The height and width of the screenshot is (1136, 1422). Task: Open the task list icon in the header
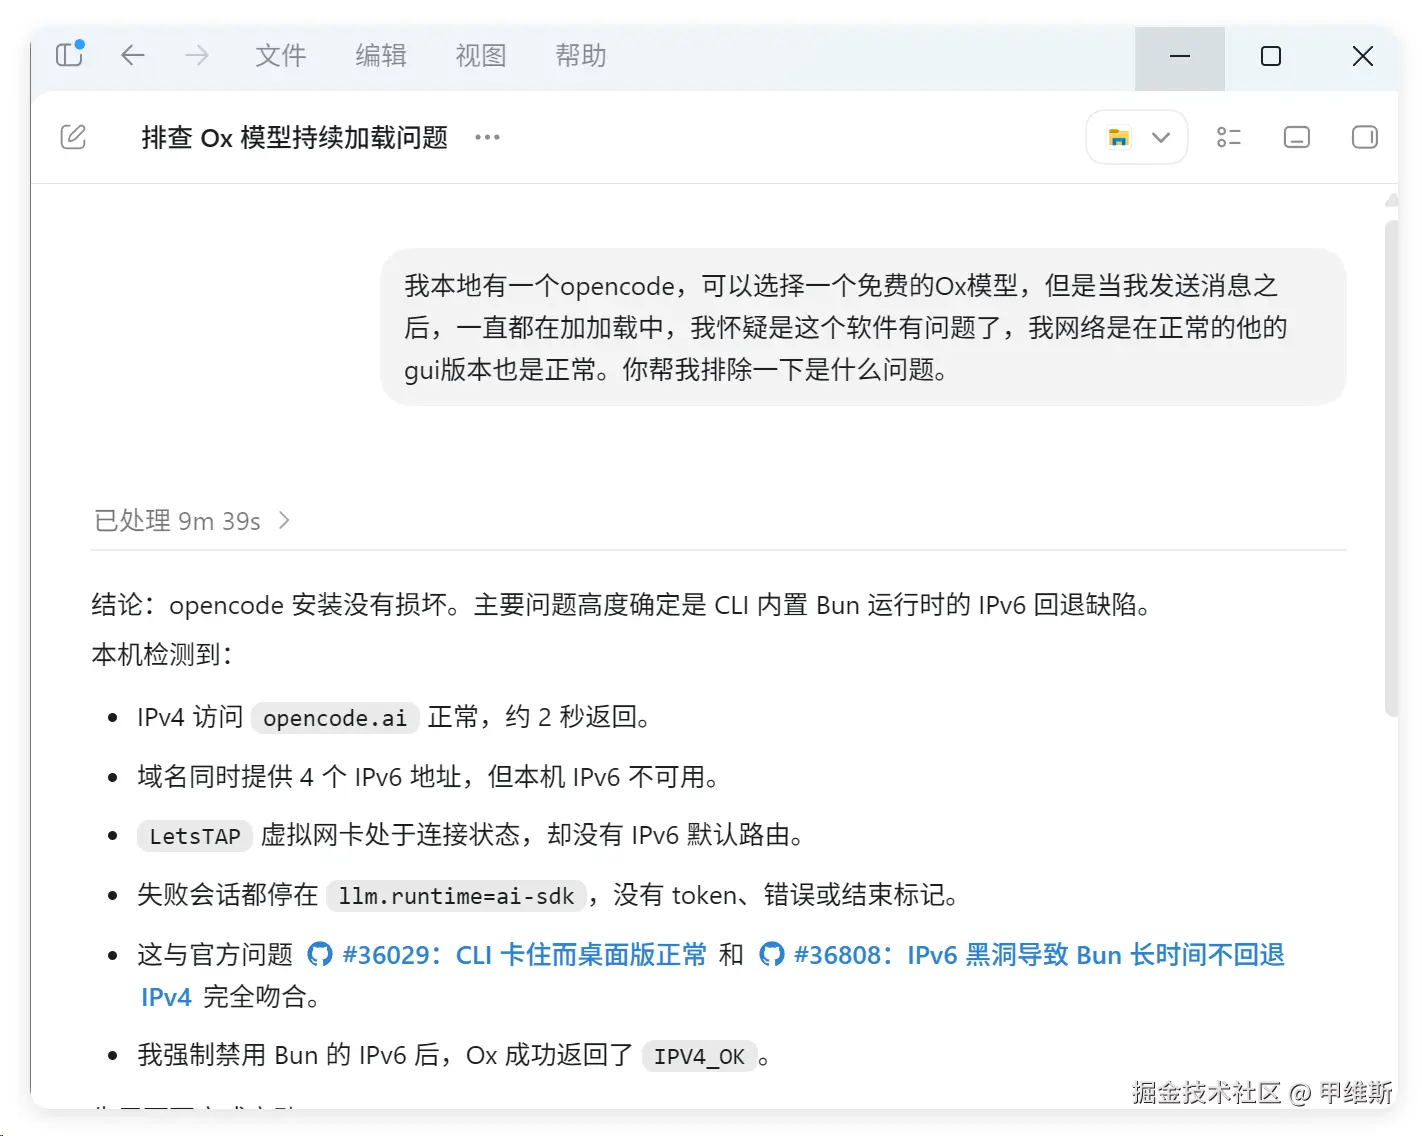[1229, 137]
